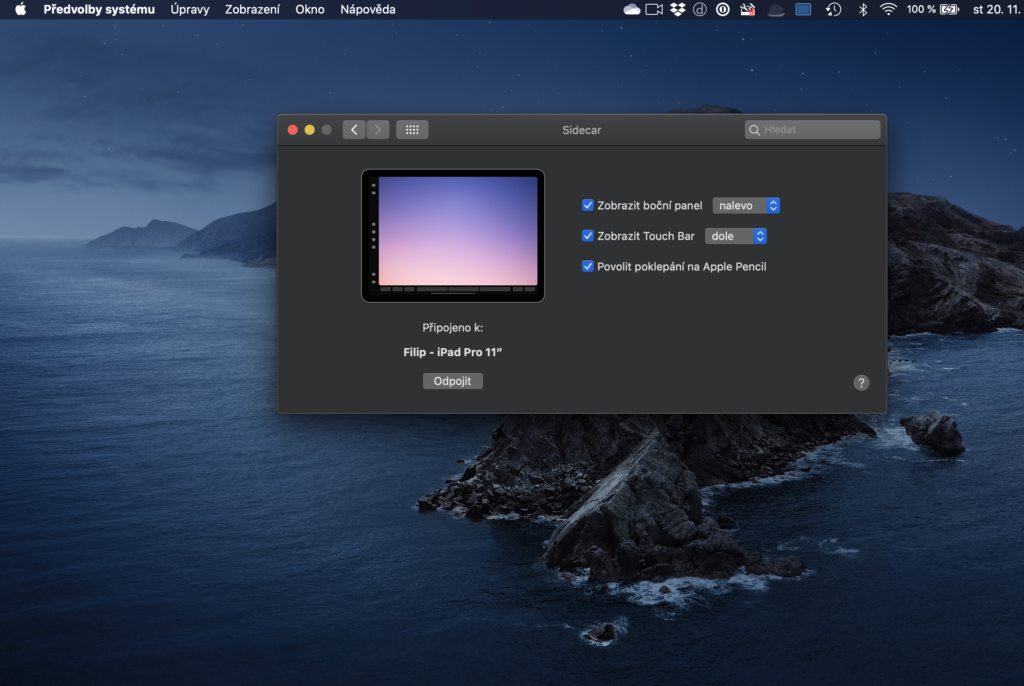Click the iPad preview thumbnail
1024x686 pixels.
click(x=453, y=236)
